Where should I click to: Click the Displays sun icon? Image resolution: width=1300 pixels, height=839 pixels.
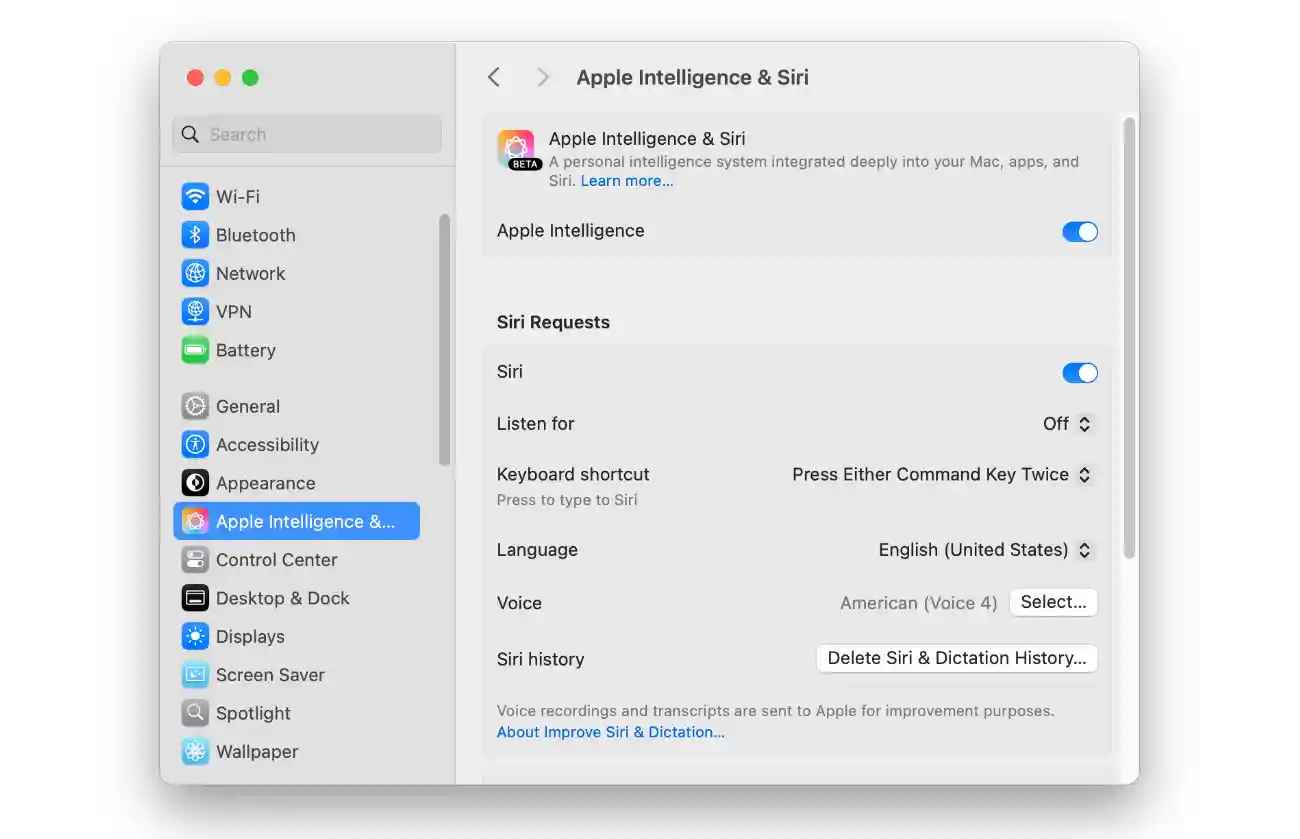(x=195, y=636)
